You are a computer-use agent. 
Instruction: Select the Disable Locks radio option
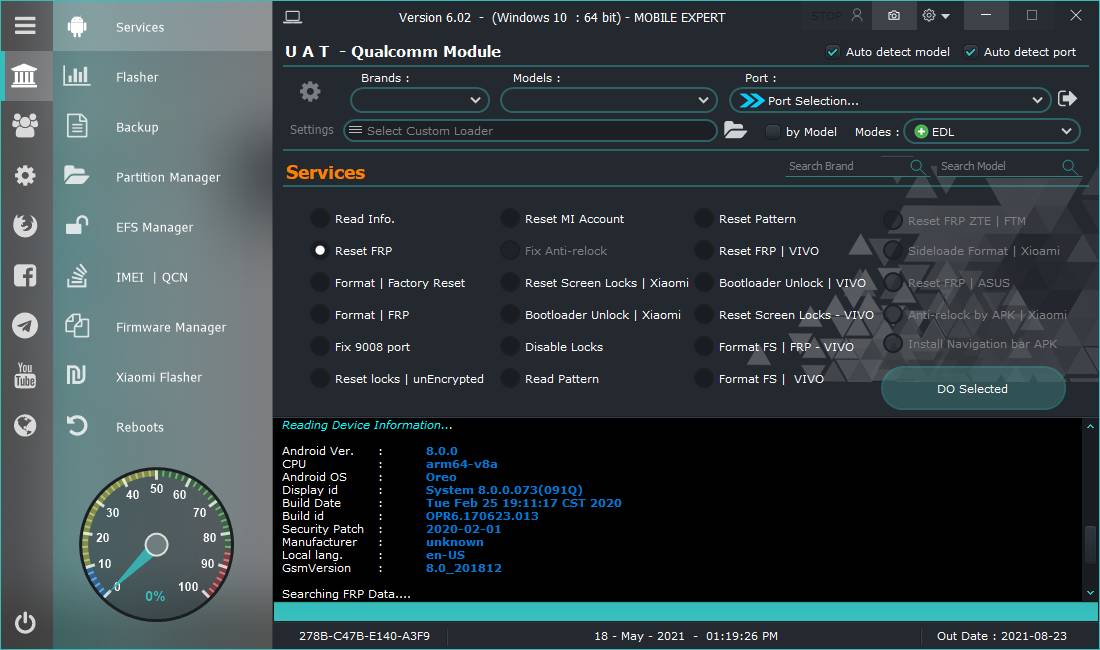pyautogui.click(x=510, y=346)
